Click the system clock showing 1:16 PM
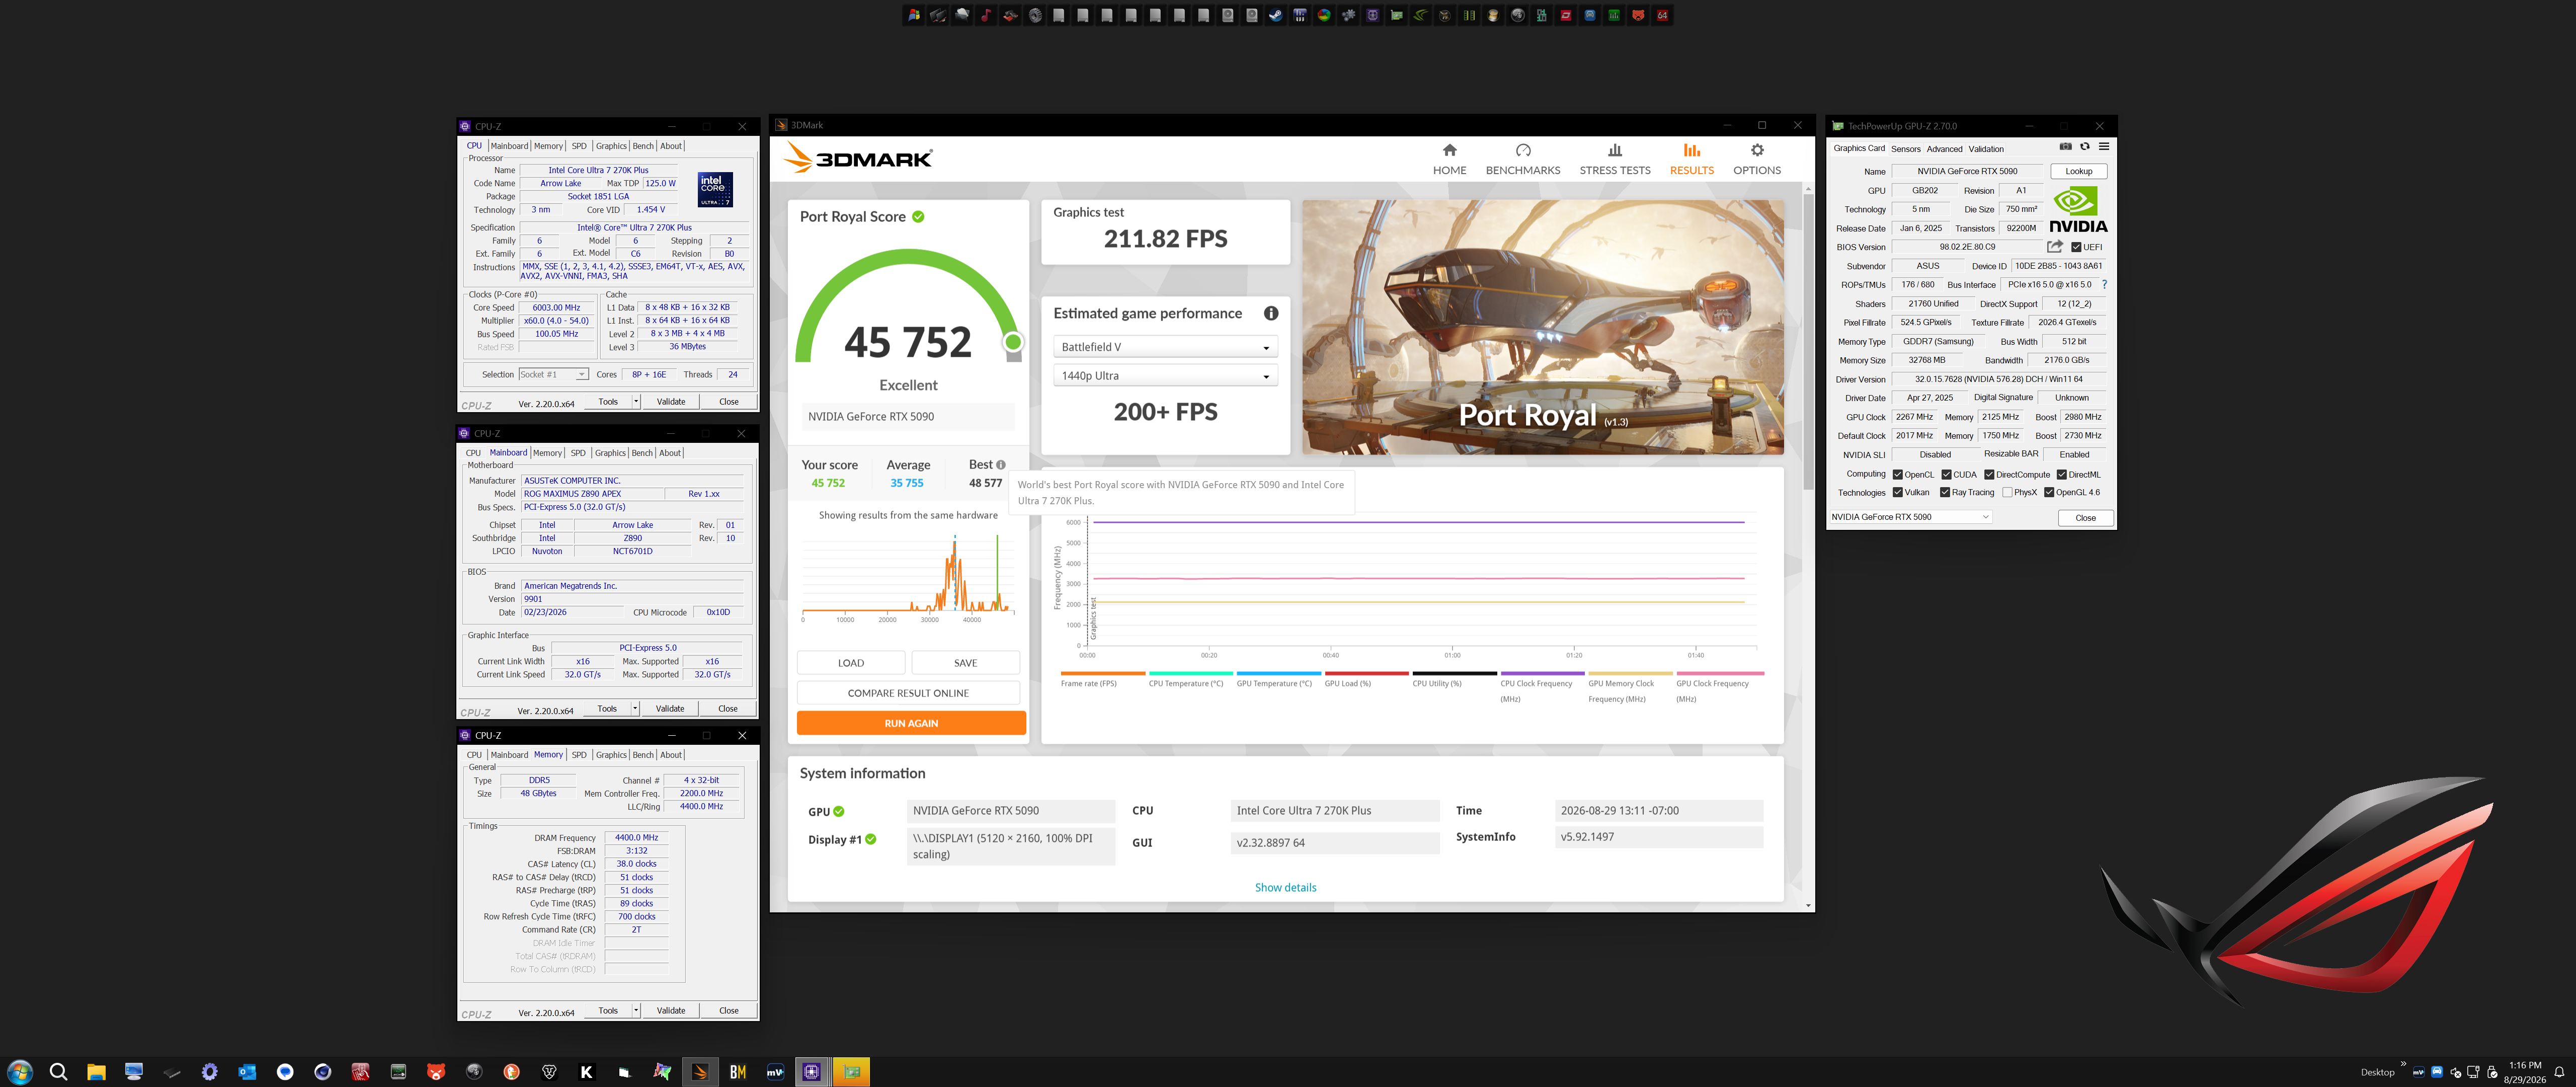 coord(2525,1065)
